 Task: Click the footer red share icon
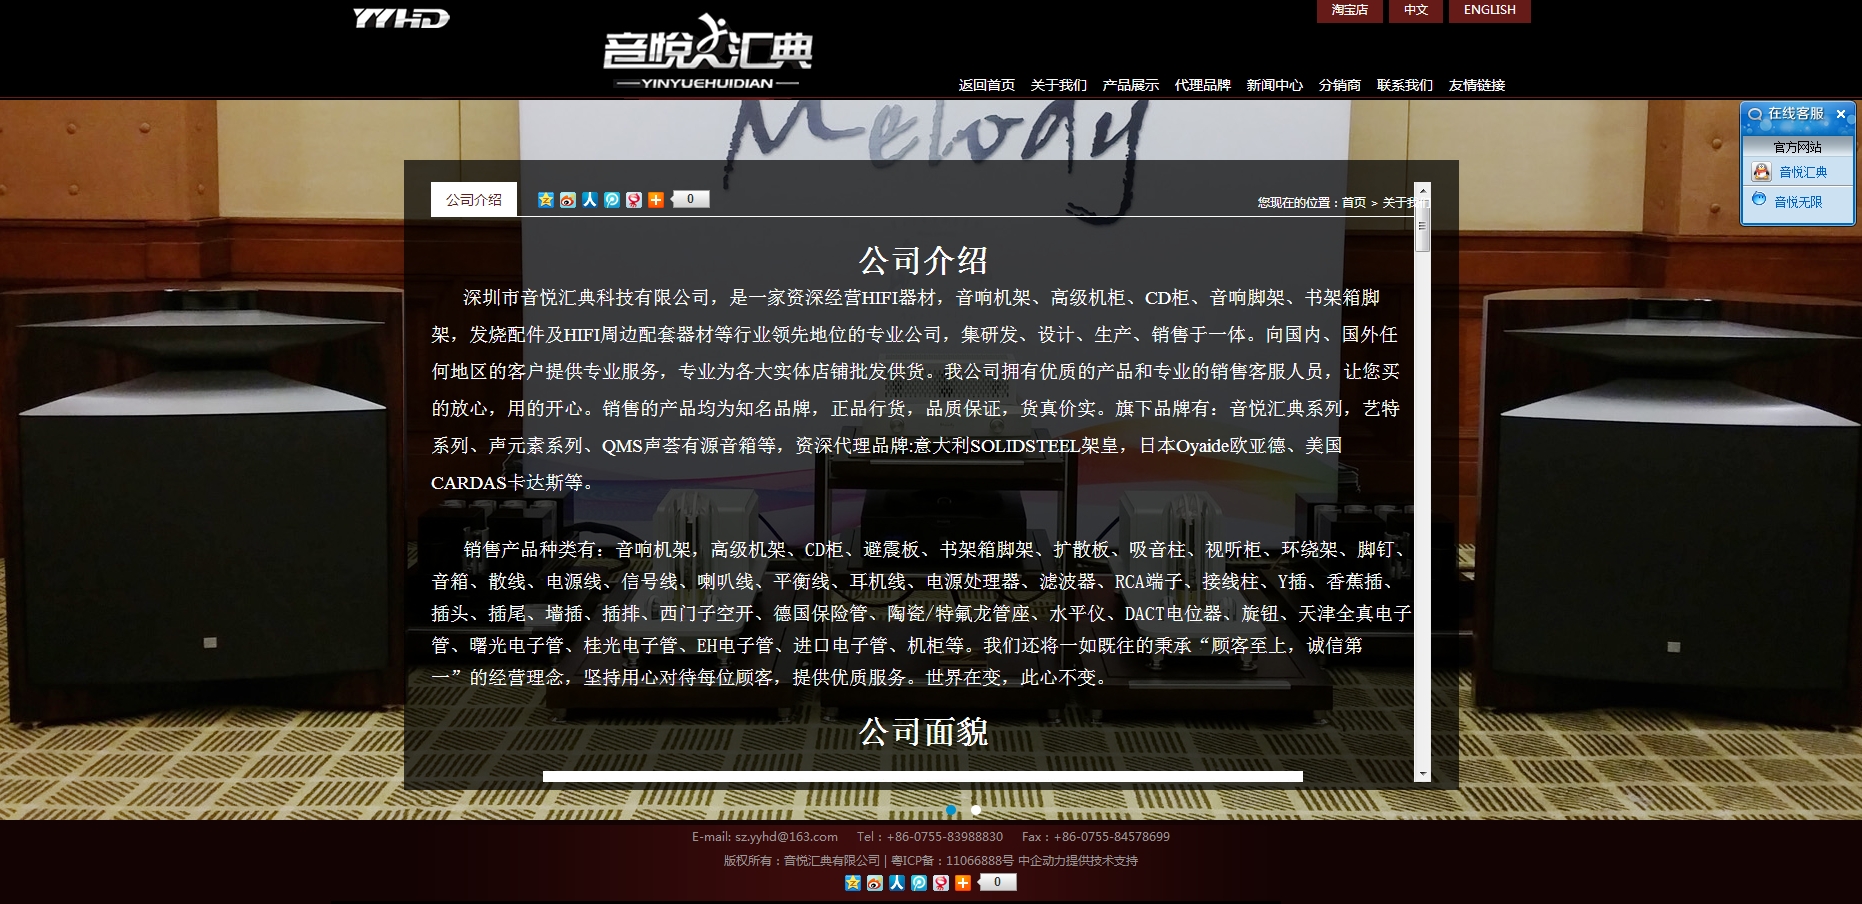pos(941,883)
